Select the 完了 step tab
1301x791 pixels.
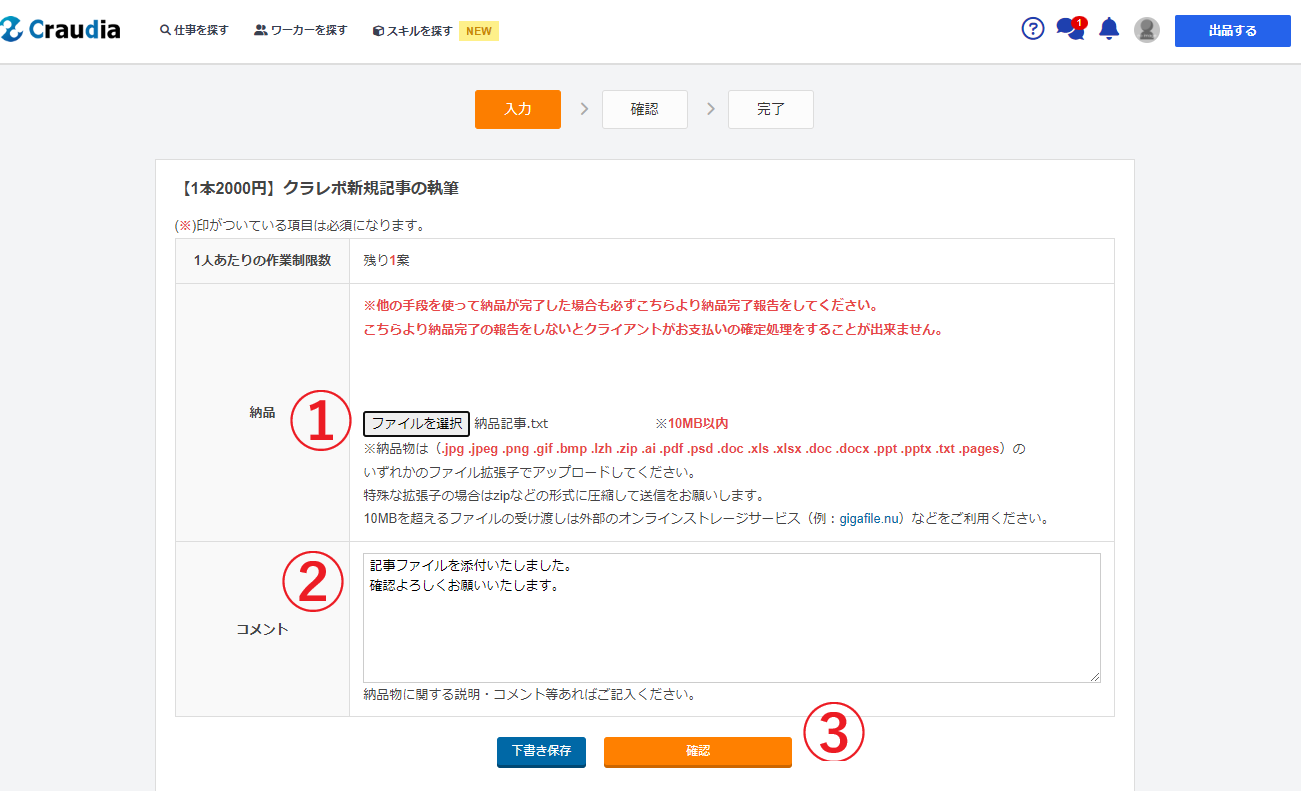pos(770,110)
